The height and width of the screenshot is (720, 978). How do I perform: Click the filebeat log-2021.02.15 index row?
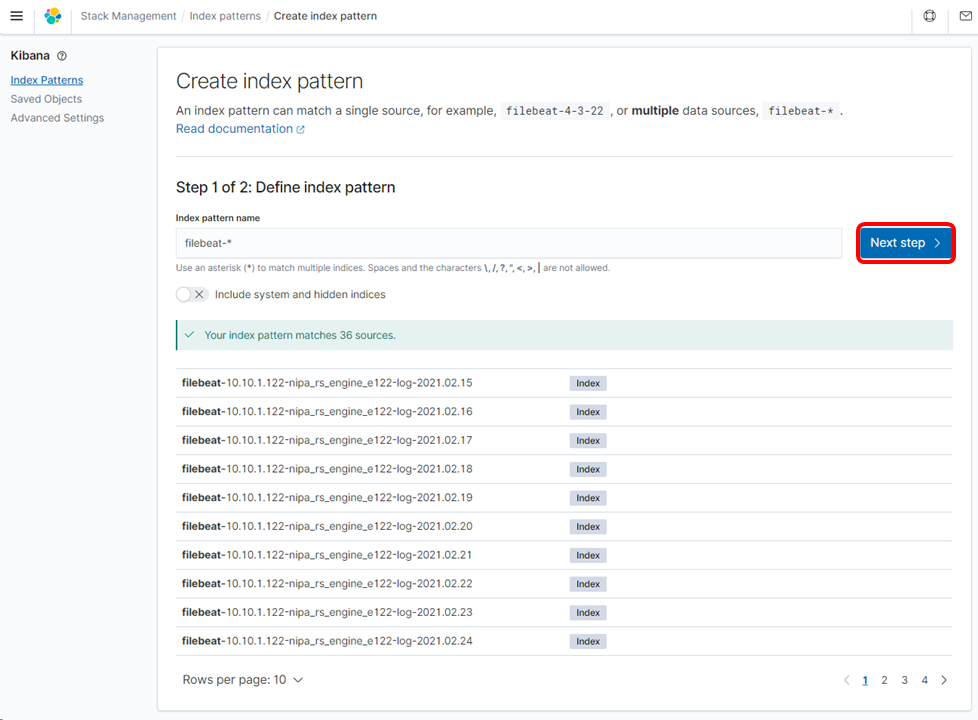point(327,383)
